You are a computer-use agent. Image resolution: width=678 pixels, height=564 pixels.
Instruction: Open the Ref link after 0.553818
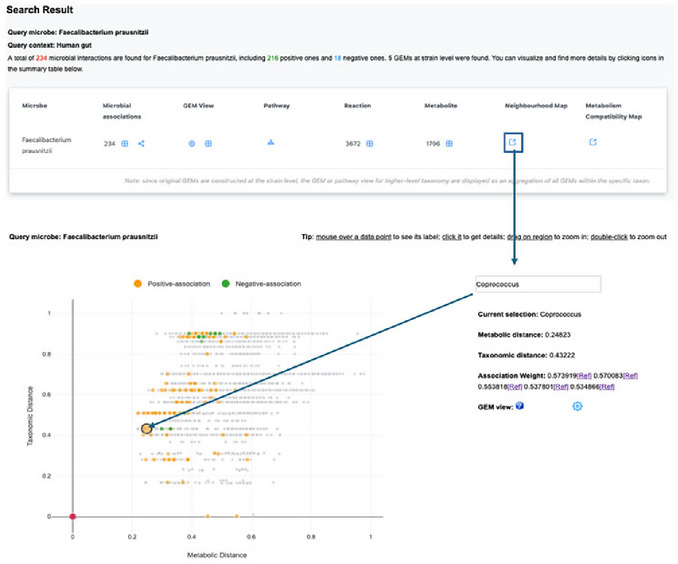coord(515,387)
